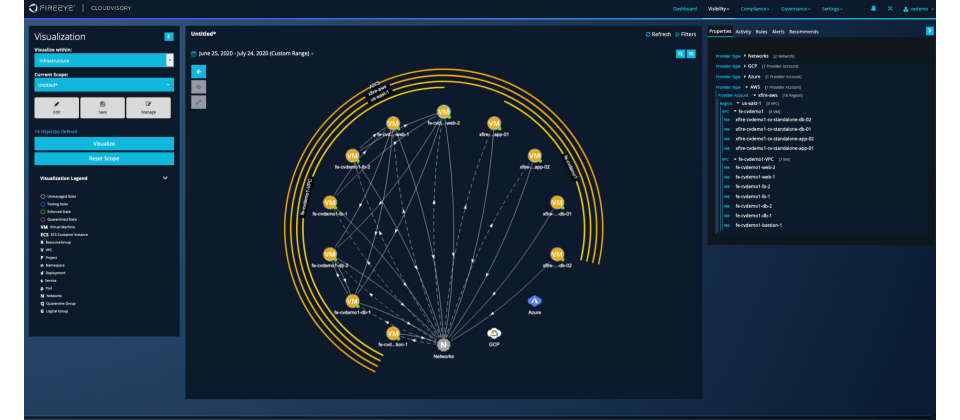Click the Edit scope button
Screen dimensions: 960x420
[56, 108]
